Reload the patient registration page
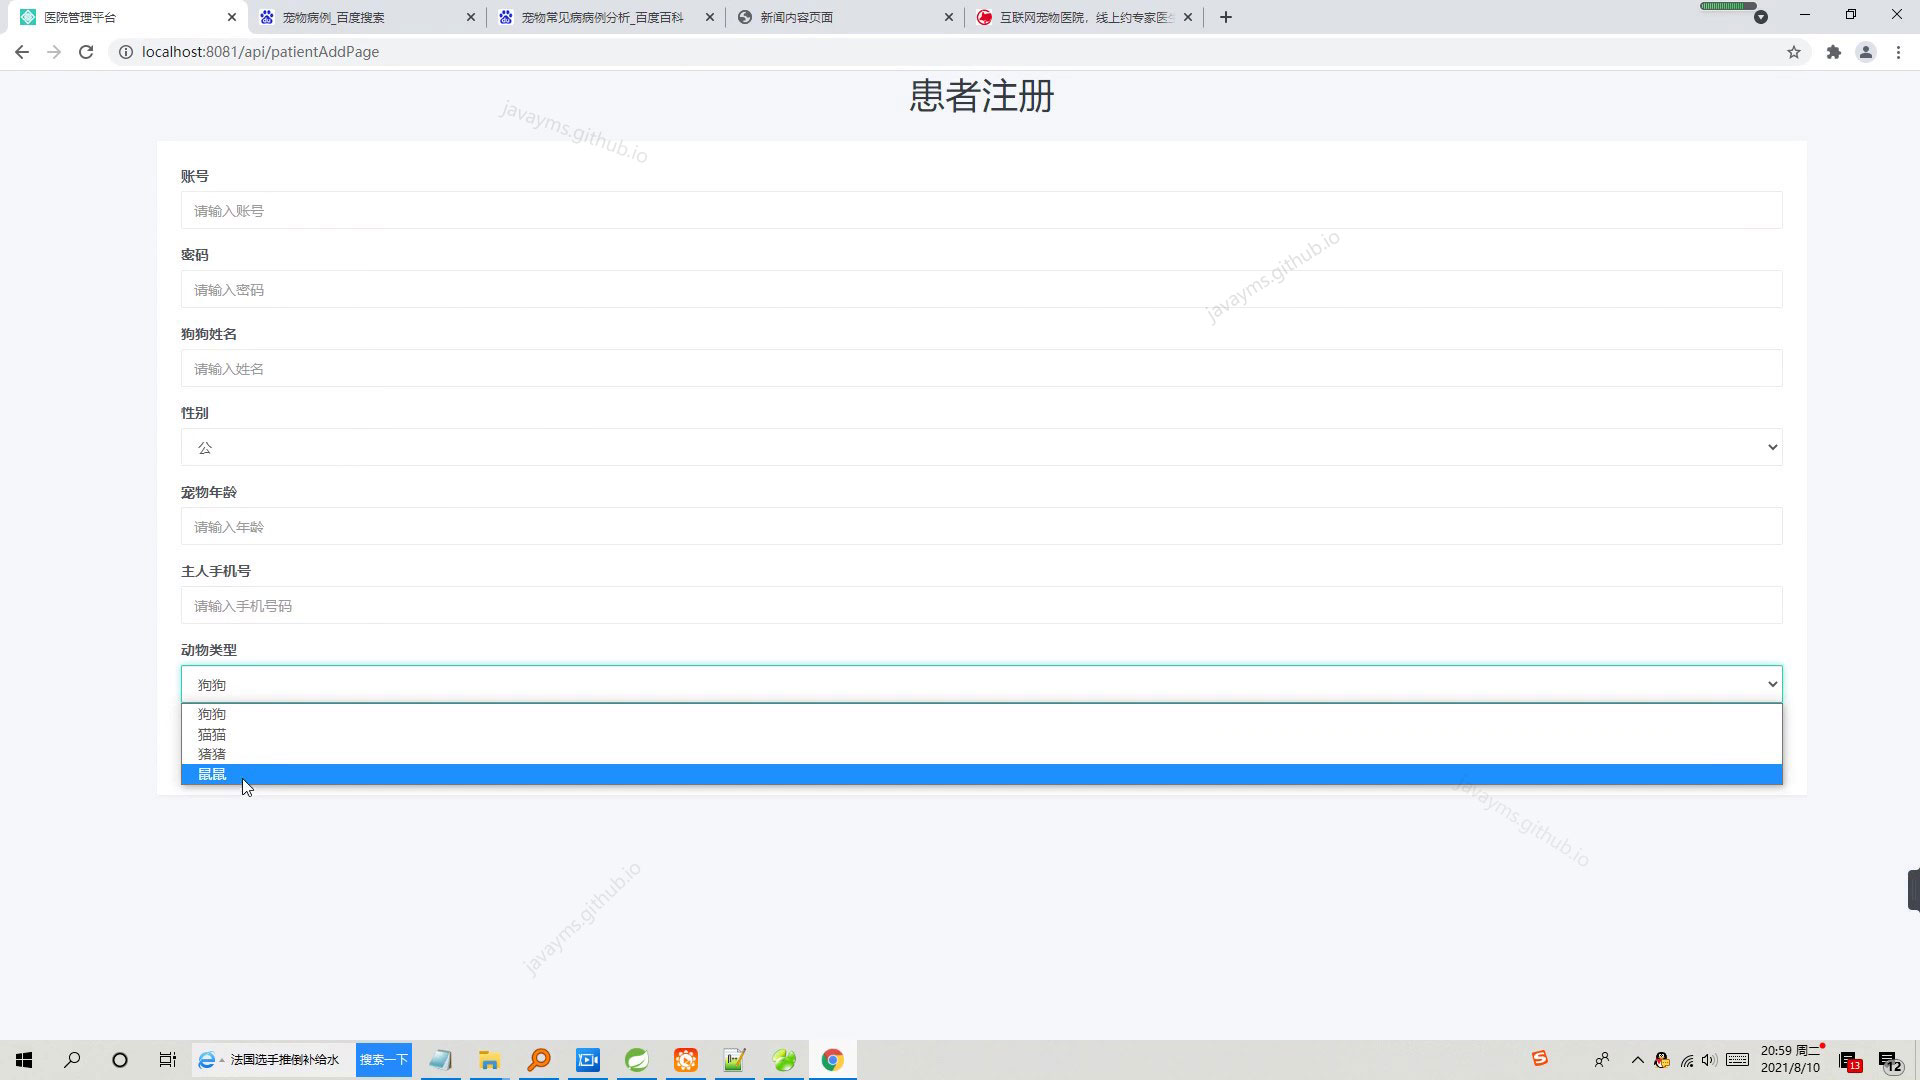 86,51
